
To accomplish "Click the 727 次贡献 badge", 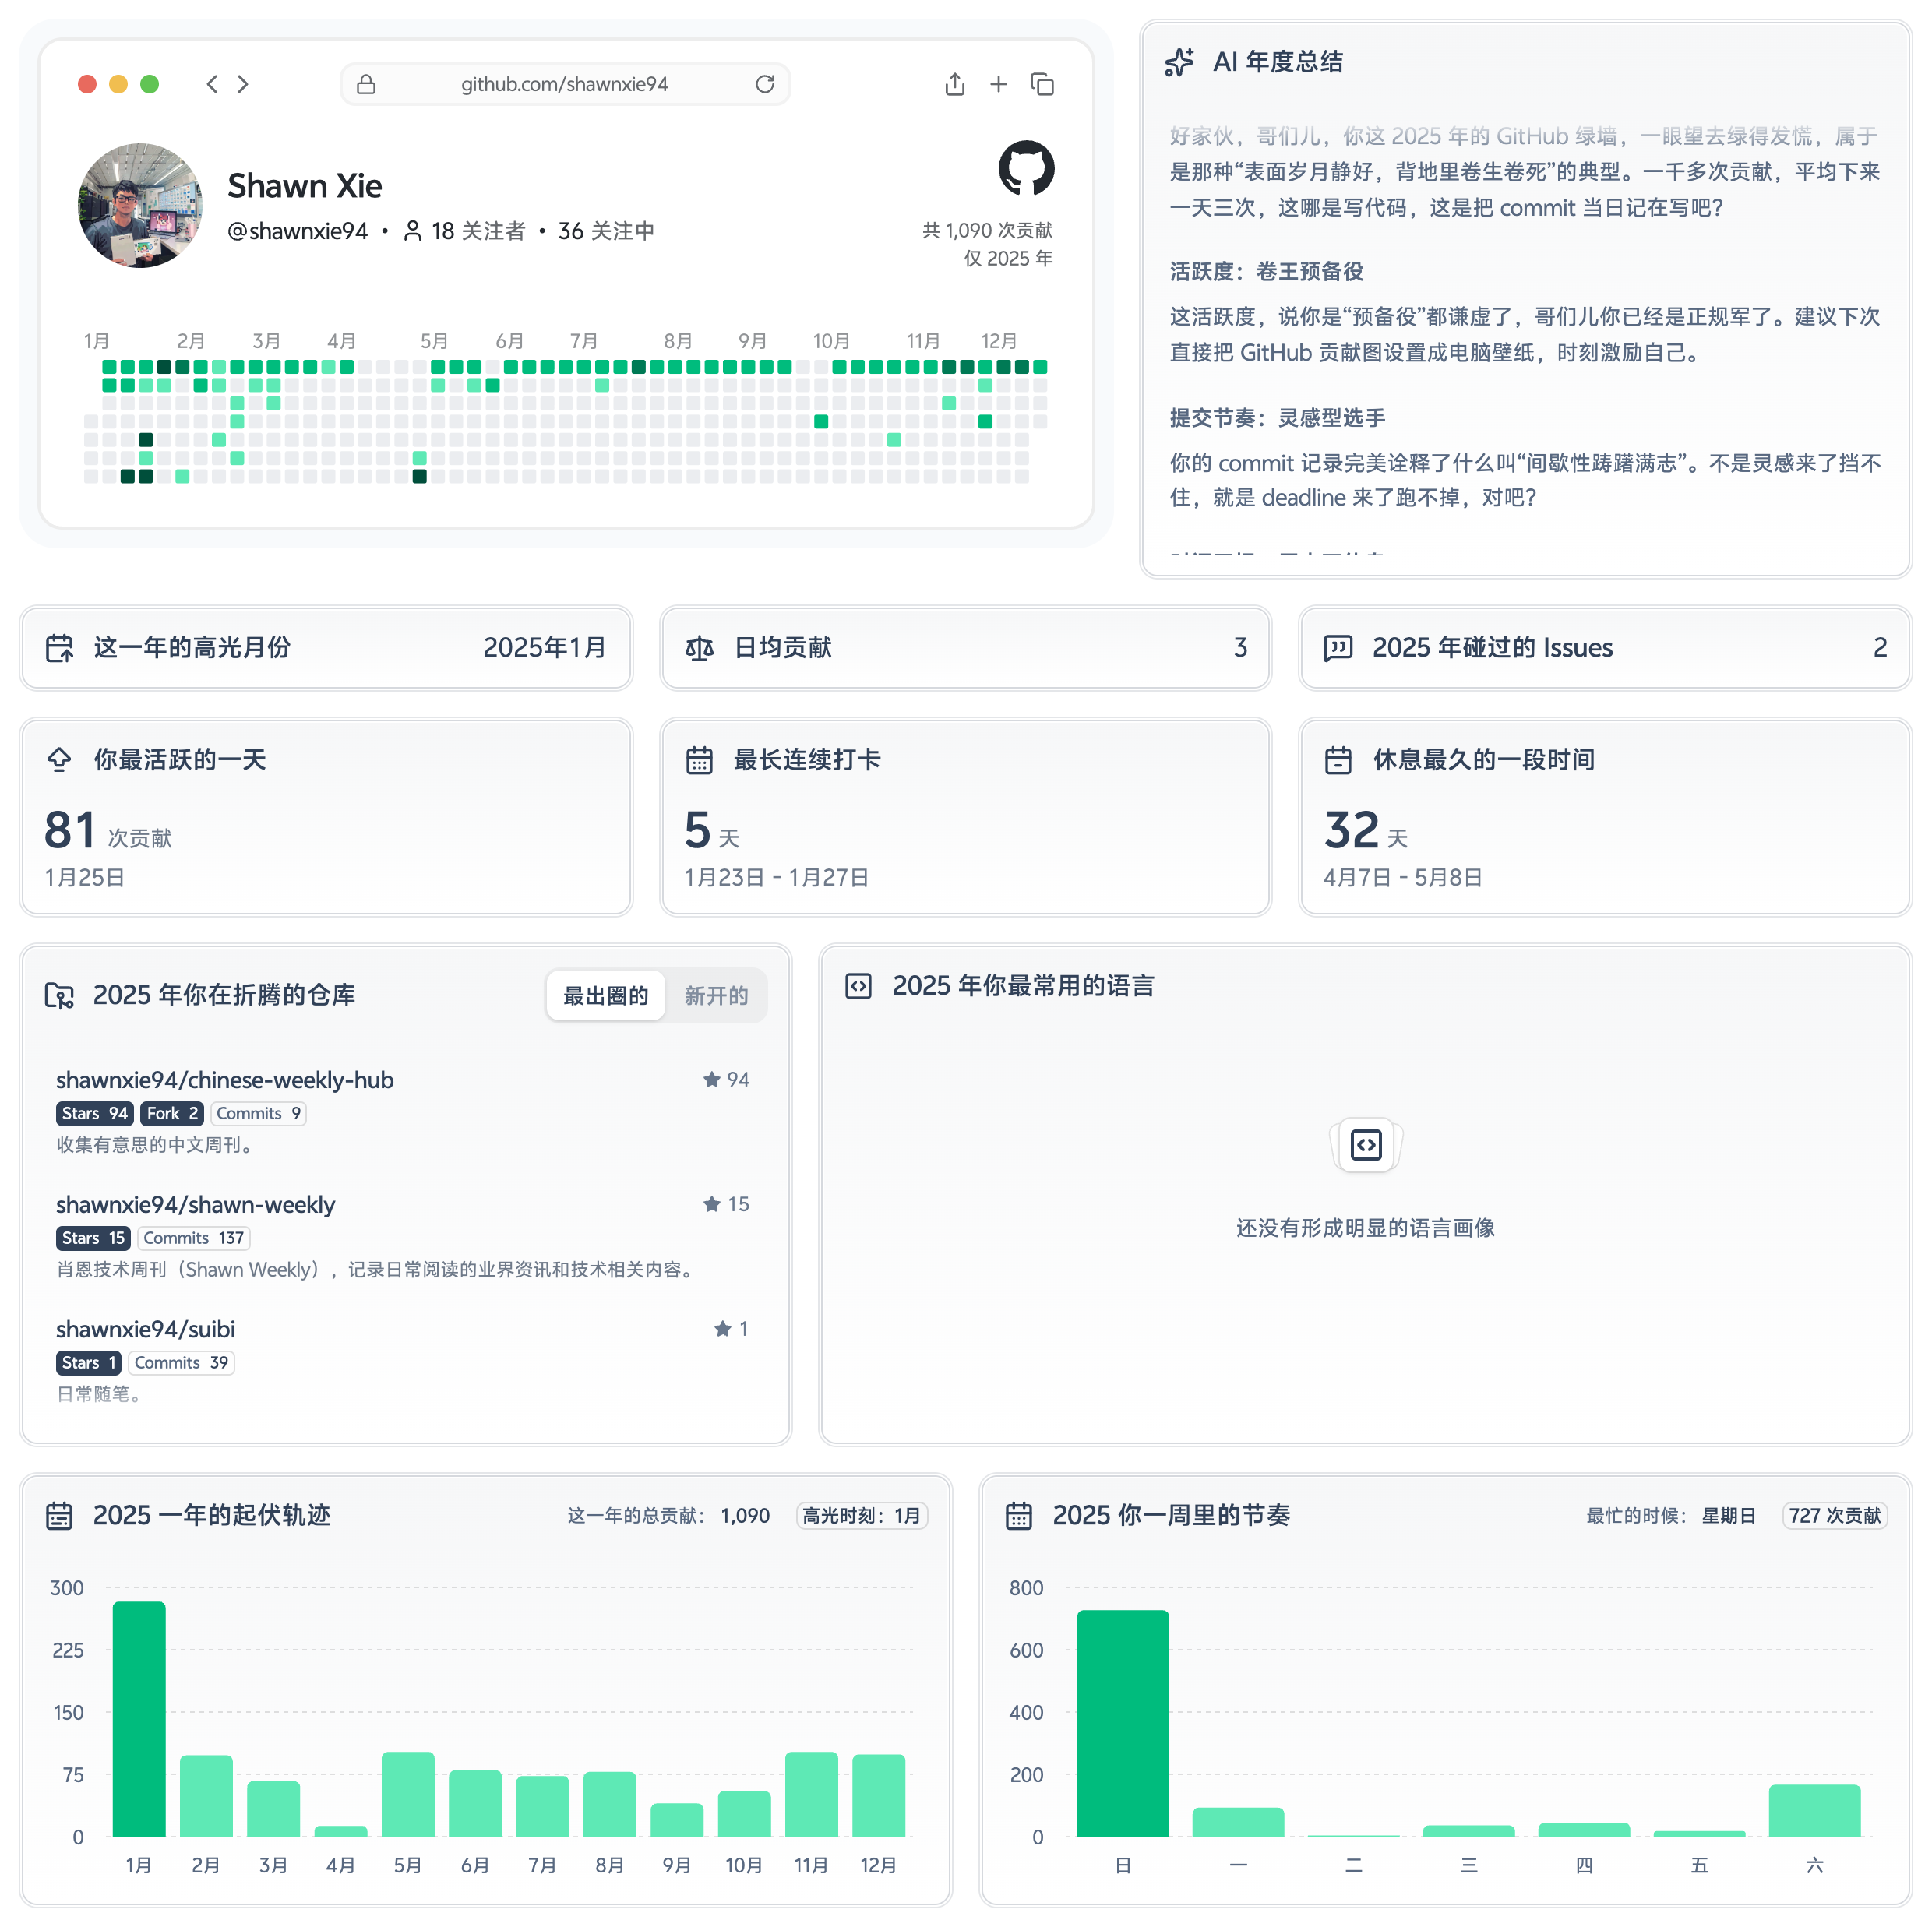I will click(x=1834, y=1515).
